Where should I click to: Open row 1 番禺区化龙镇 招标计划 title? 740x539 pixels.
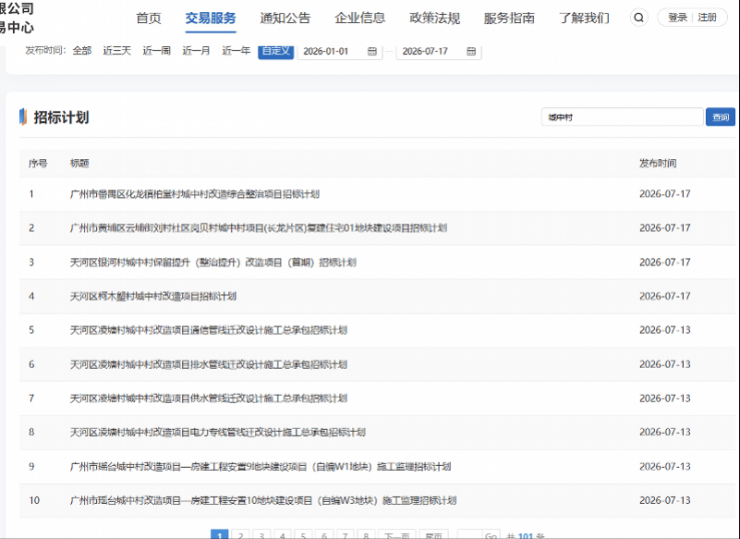pyautogui.click(x=194, y=194)
